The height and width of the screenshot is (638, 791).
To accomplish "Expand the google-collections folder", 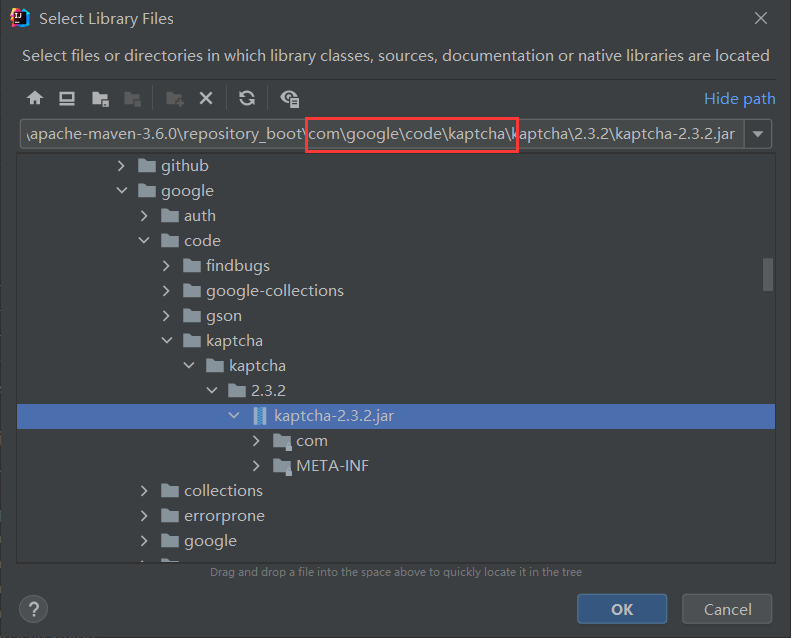I will [x=166, y=291].
